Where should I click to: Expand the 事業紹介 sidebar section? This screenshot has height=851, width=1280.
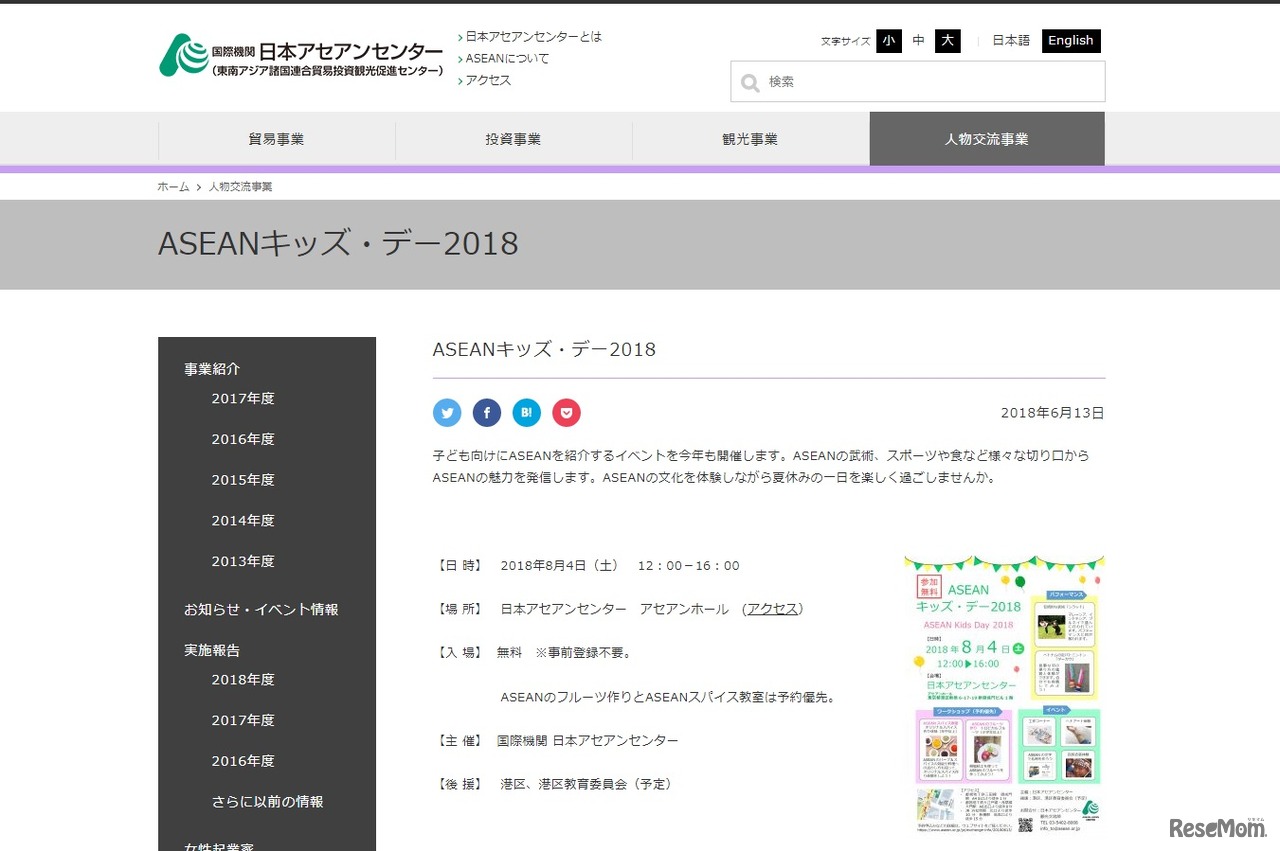pos(210,368)
